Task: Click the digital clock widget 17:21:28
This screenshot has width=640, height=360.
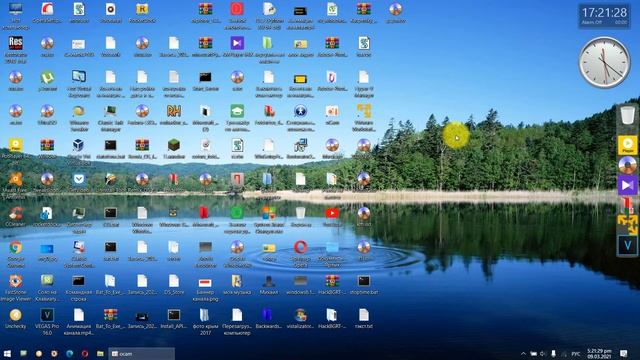Action: click(x=604, y=16)
